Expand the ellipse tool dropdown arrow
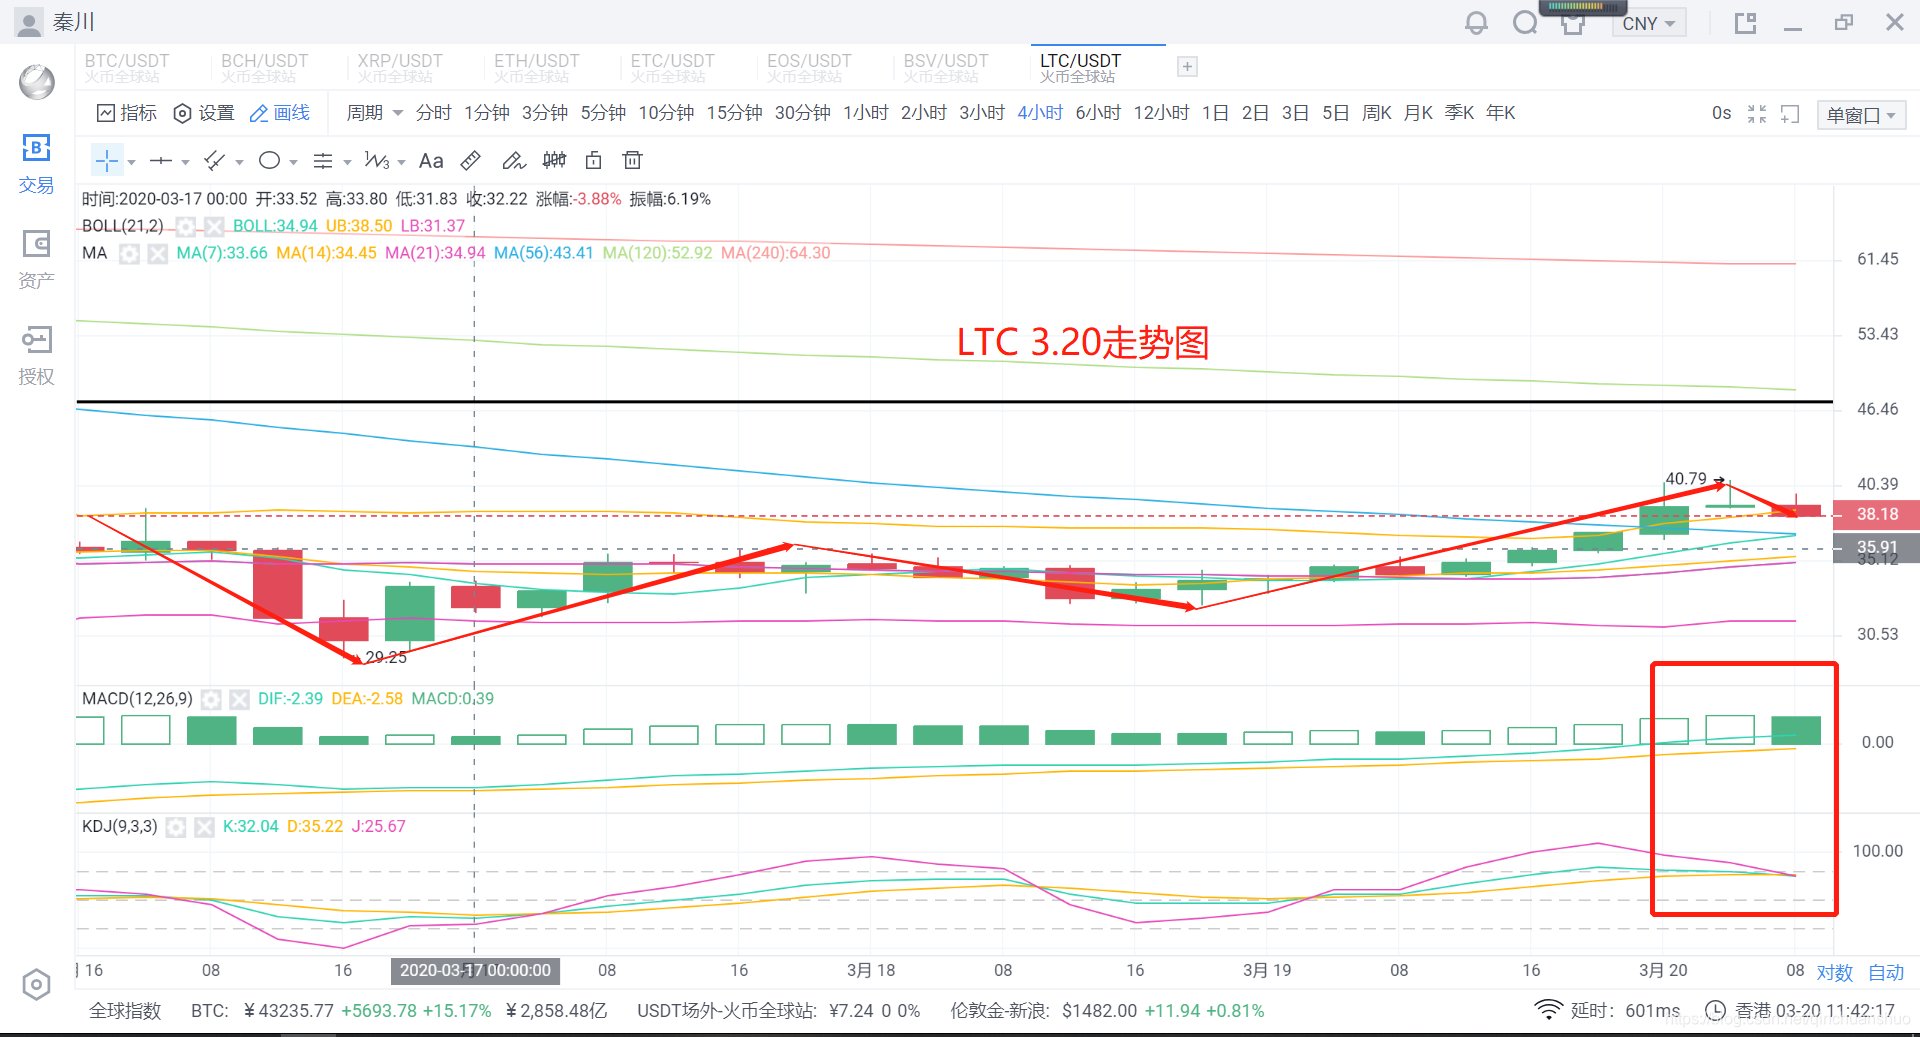 click(x=293, y=162)
